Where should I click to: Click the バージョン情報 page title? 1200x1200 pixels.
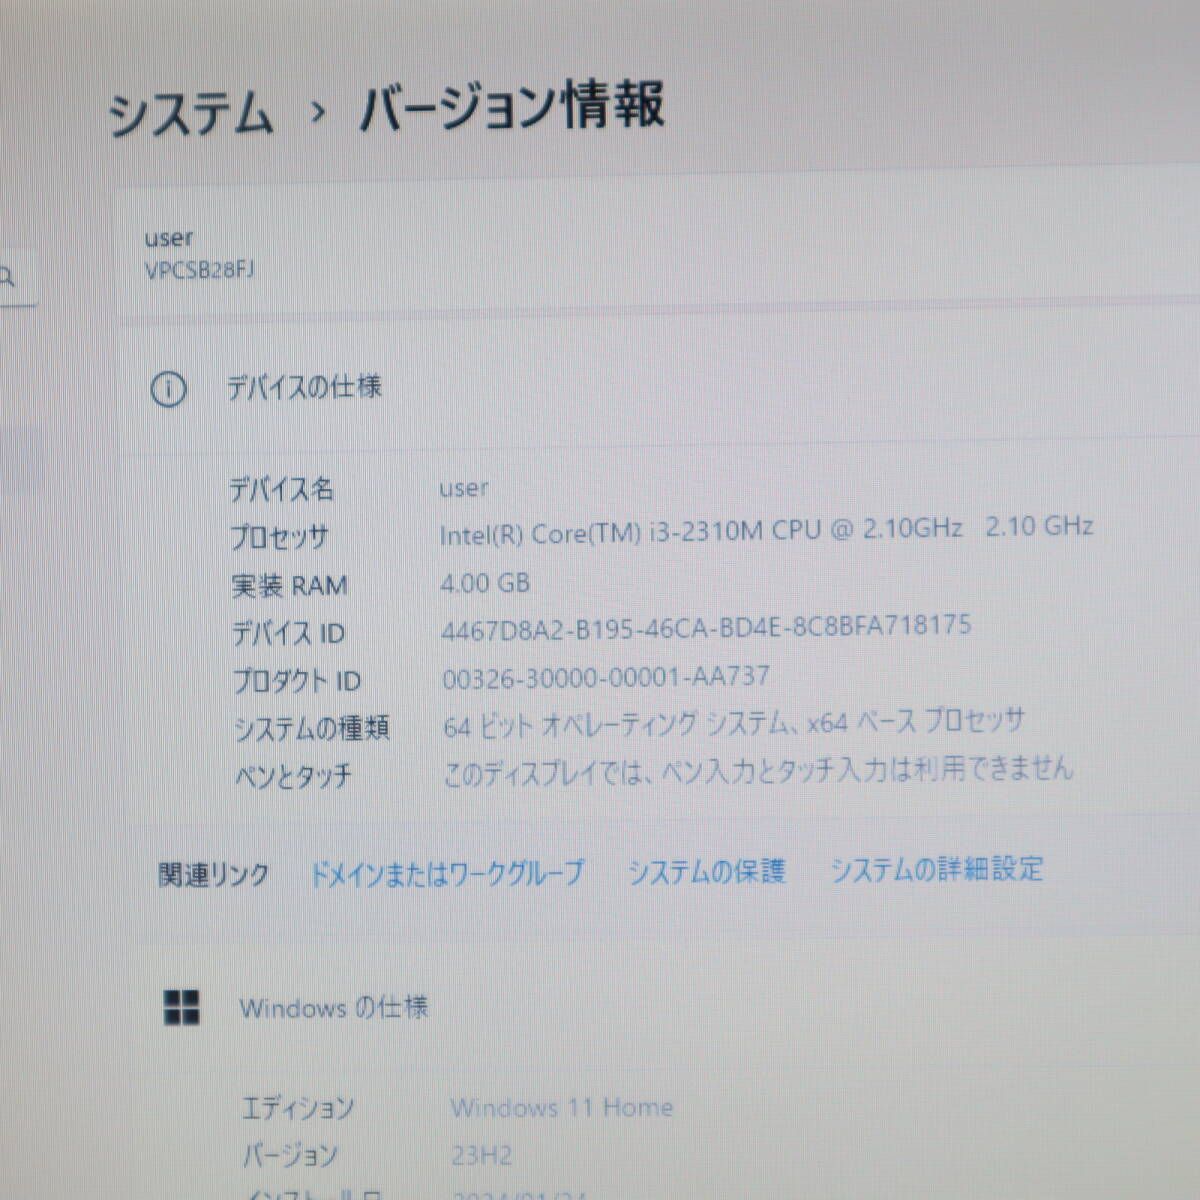tap(511, 106)
